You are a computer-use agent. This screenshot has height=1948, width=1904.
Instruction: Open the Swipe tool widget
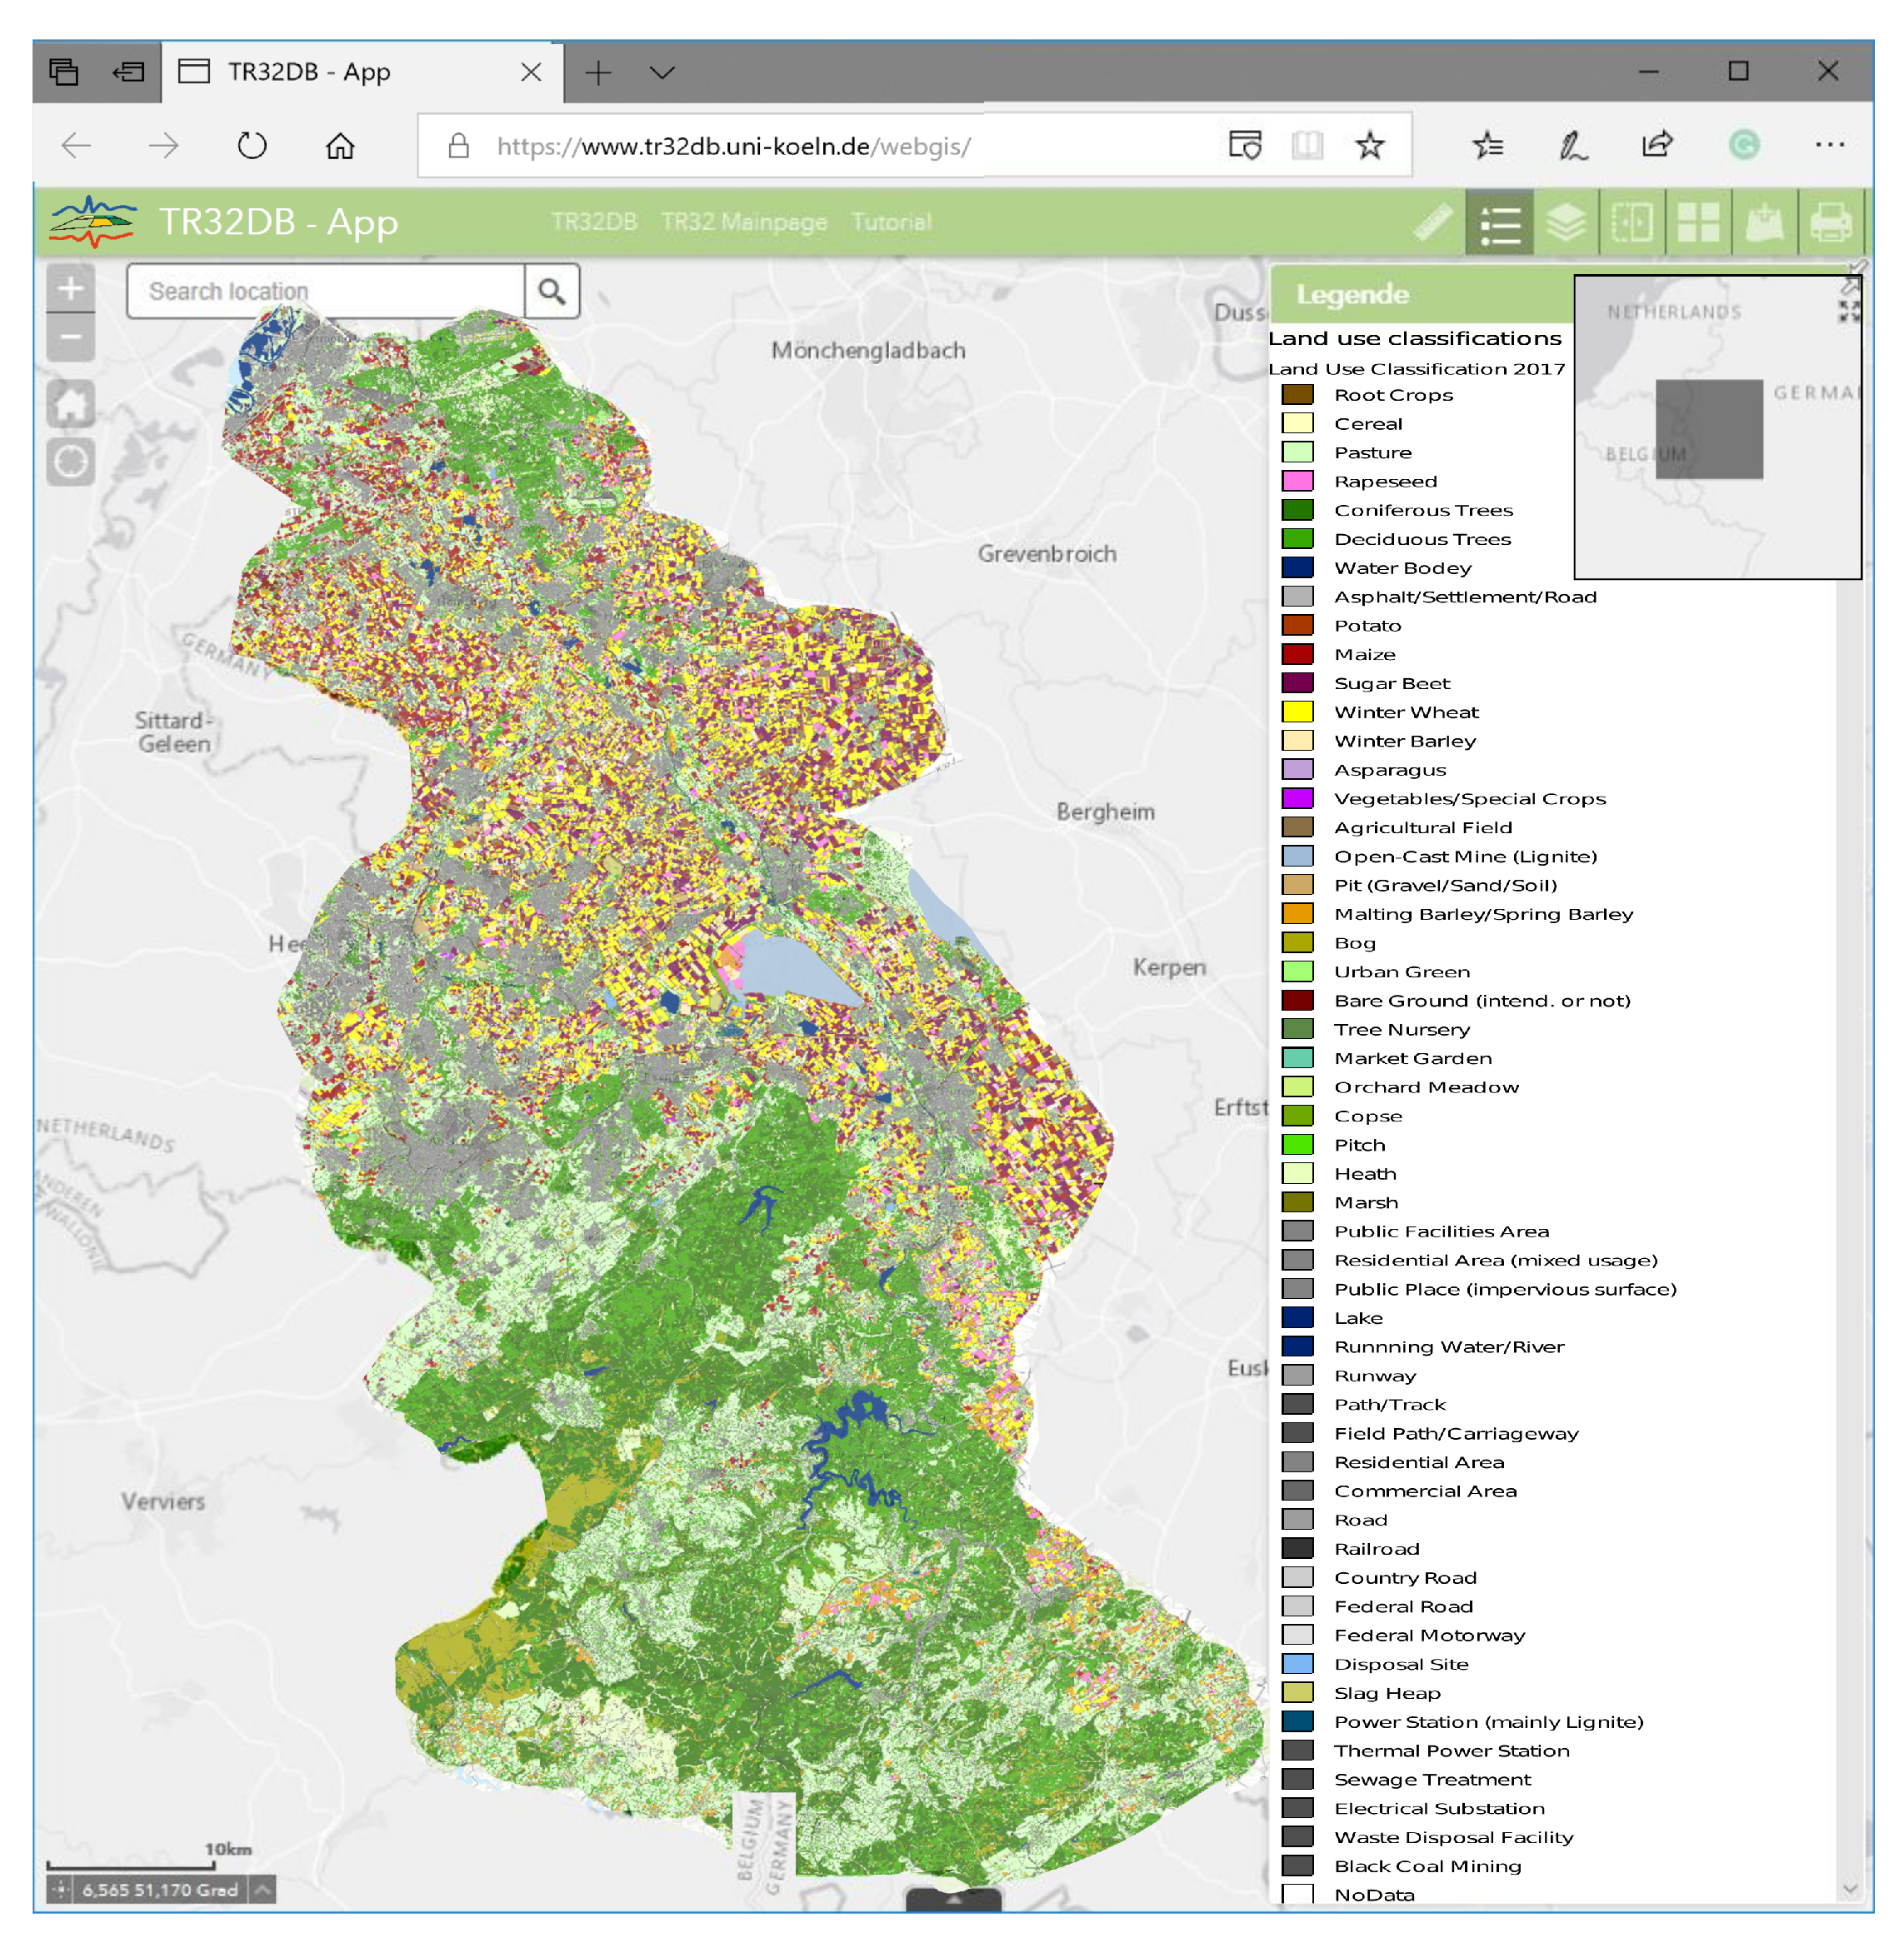coord(1631,222)
